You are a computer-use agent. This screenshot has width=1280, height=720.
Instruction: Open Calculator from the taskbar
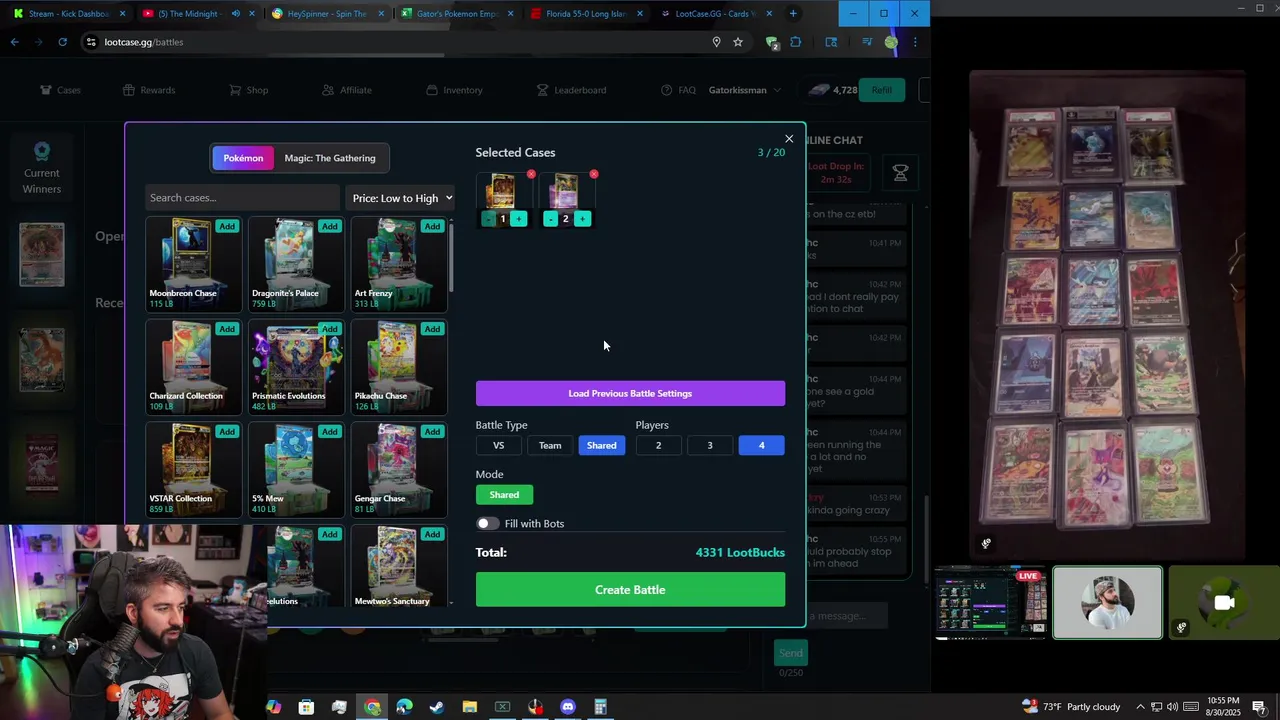pyautogui.click(x=601, y=707)
